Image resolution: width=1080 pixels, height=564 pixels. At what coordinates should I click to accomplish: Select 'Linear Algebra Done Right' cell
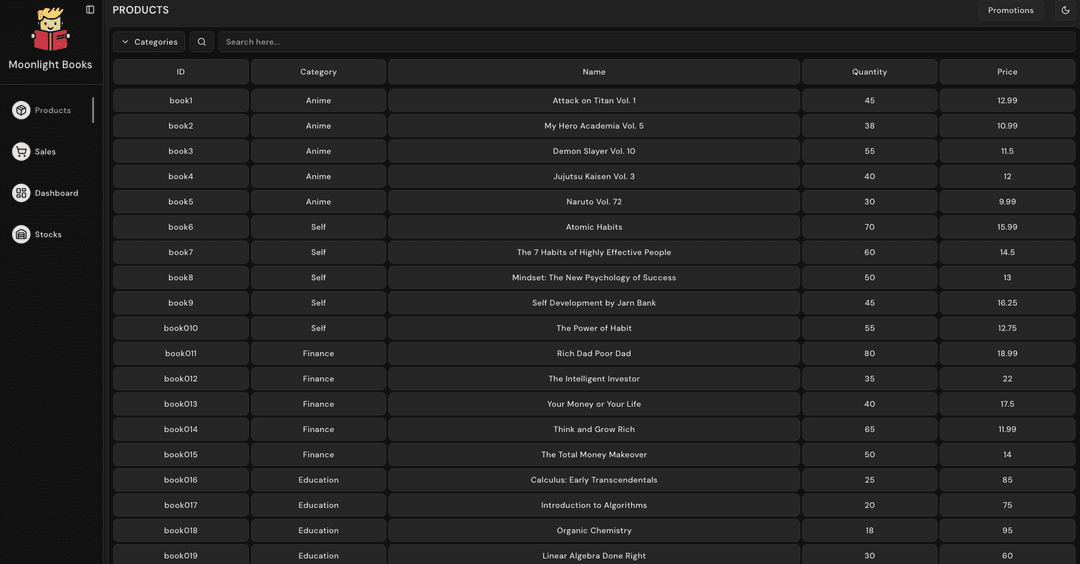(594, 554)
